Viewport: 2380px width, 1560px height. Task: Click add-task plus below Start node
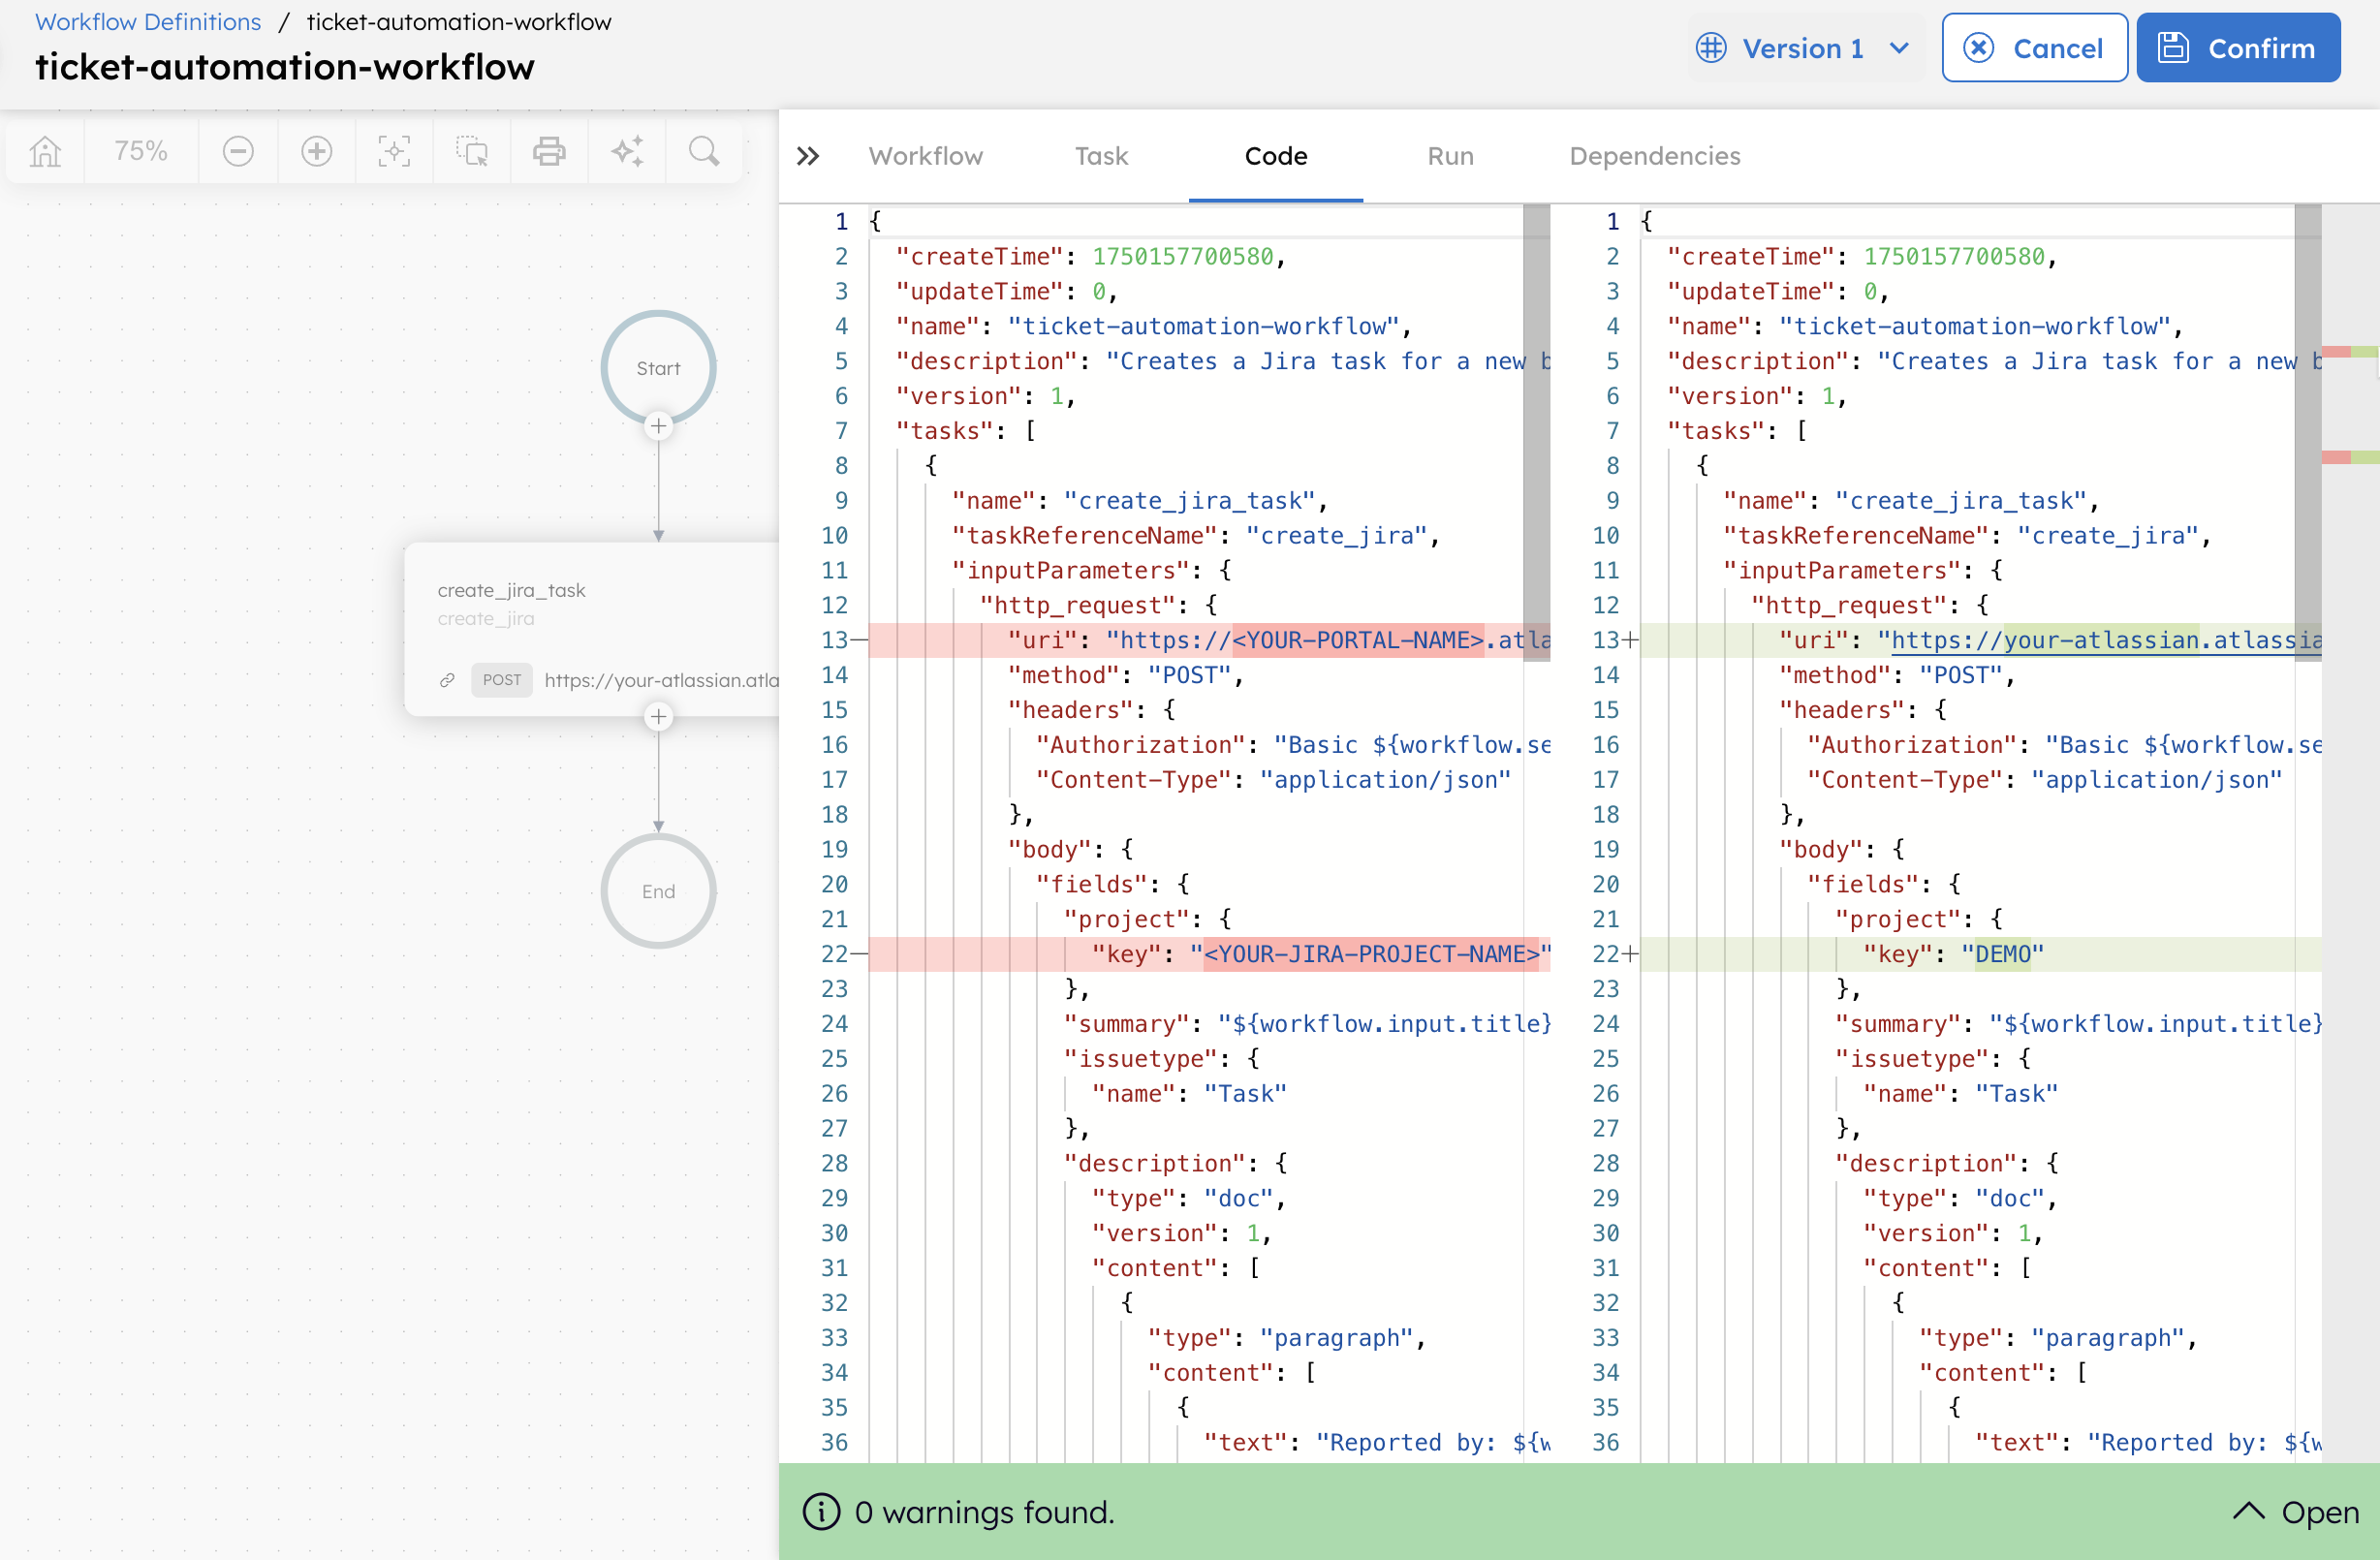pos(658,427)
